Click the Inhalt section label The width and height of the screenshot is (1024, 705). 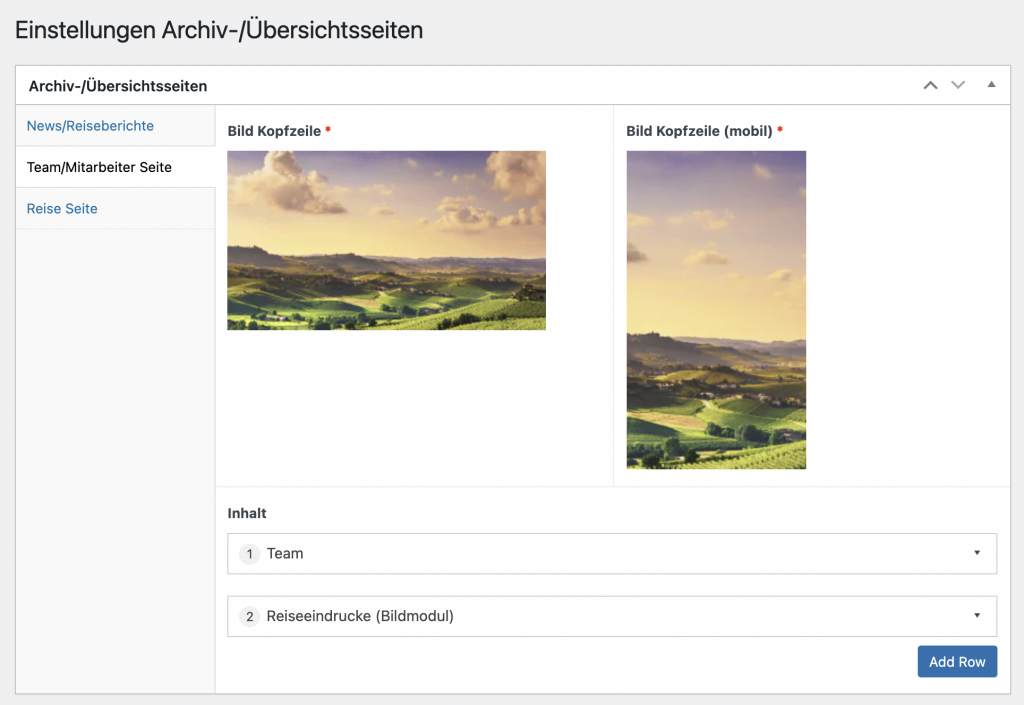pyautogui.click(x=247, y=514)
